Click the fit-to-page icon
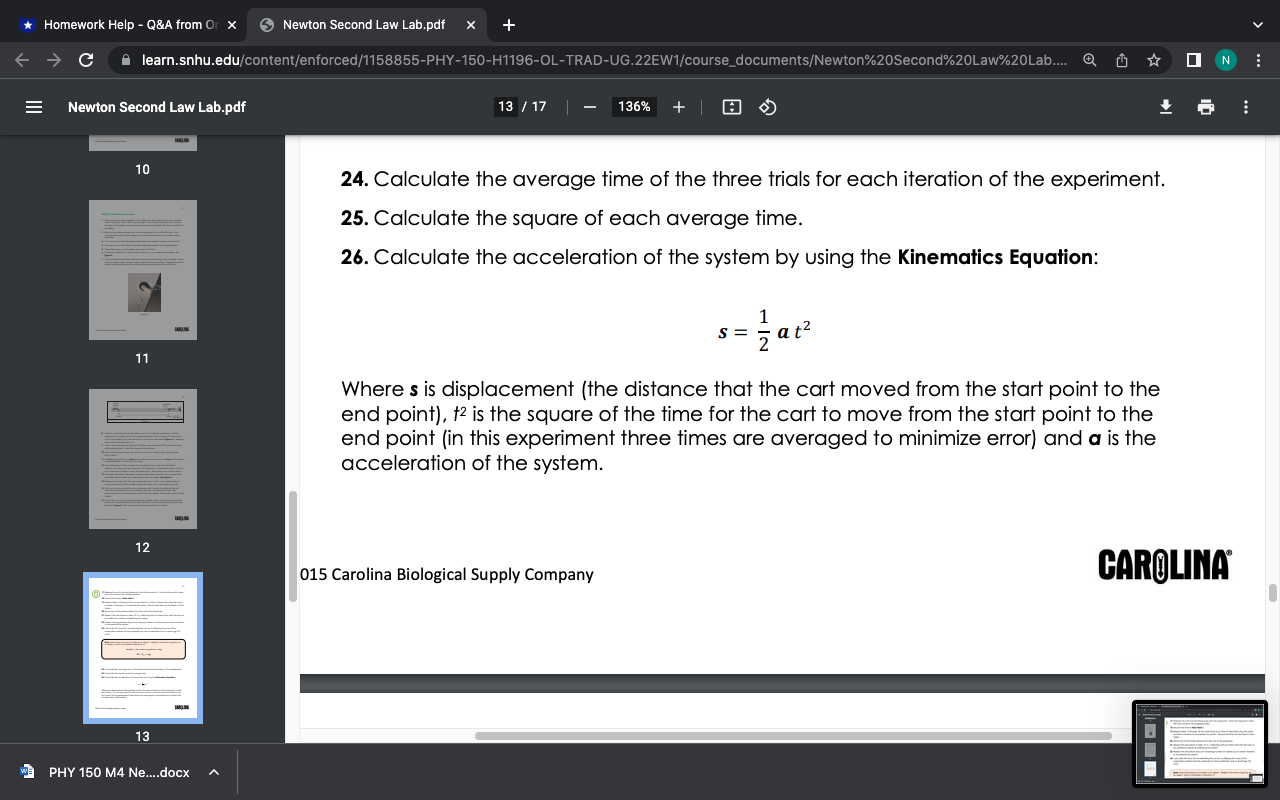 [x=731, y=107]
